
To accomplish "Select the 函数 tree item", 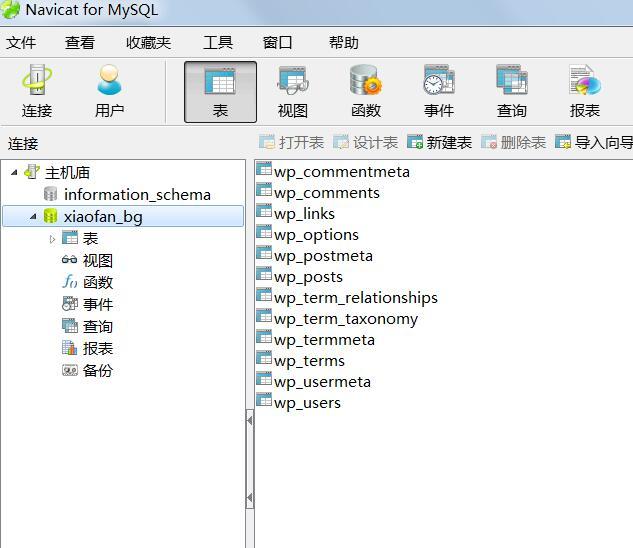I will pyautogui.click(x=98, y=282).
